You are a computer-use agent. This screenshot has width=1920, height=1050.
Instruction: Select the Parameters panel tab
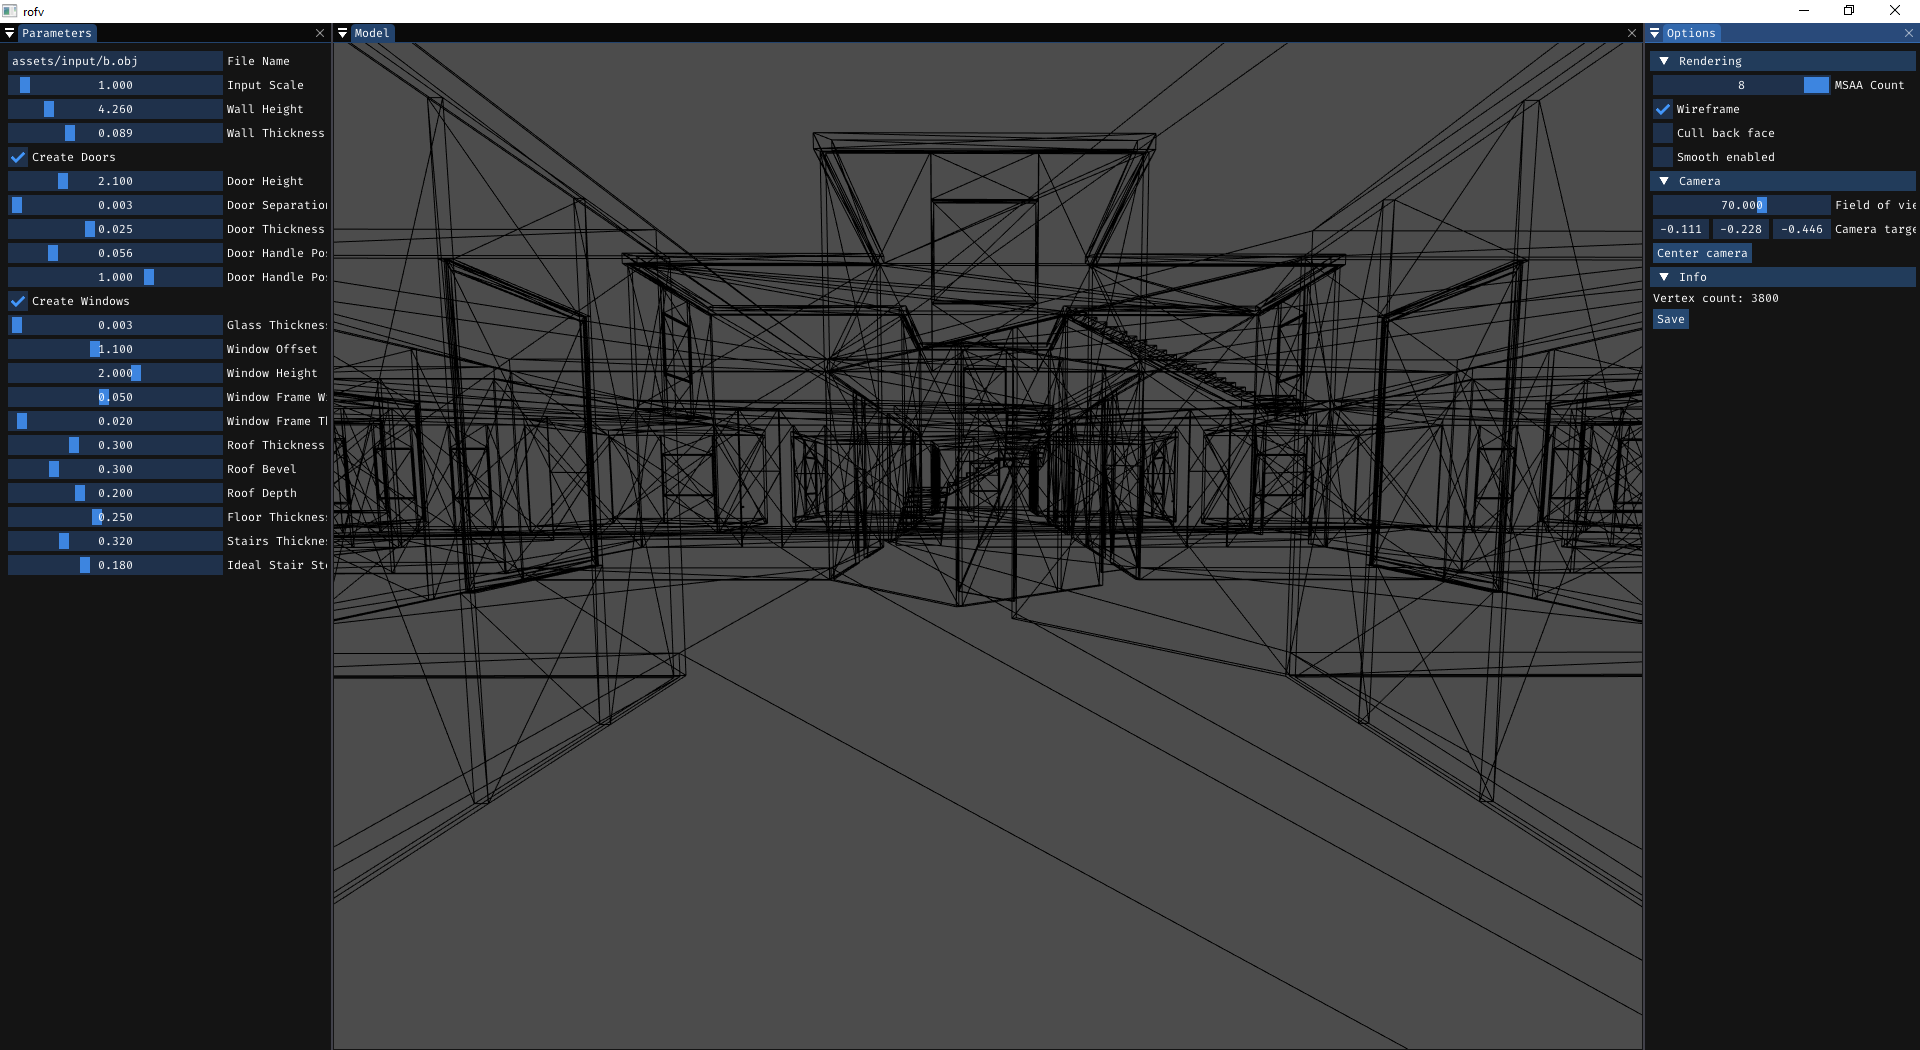click(57, 33)
